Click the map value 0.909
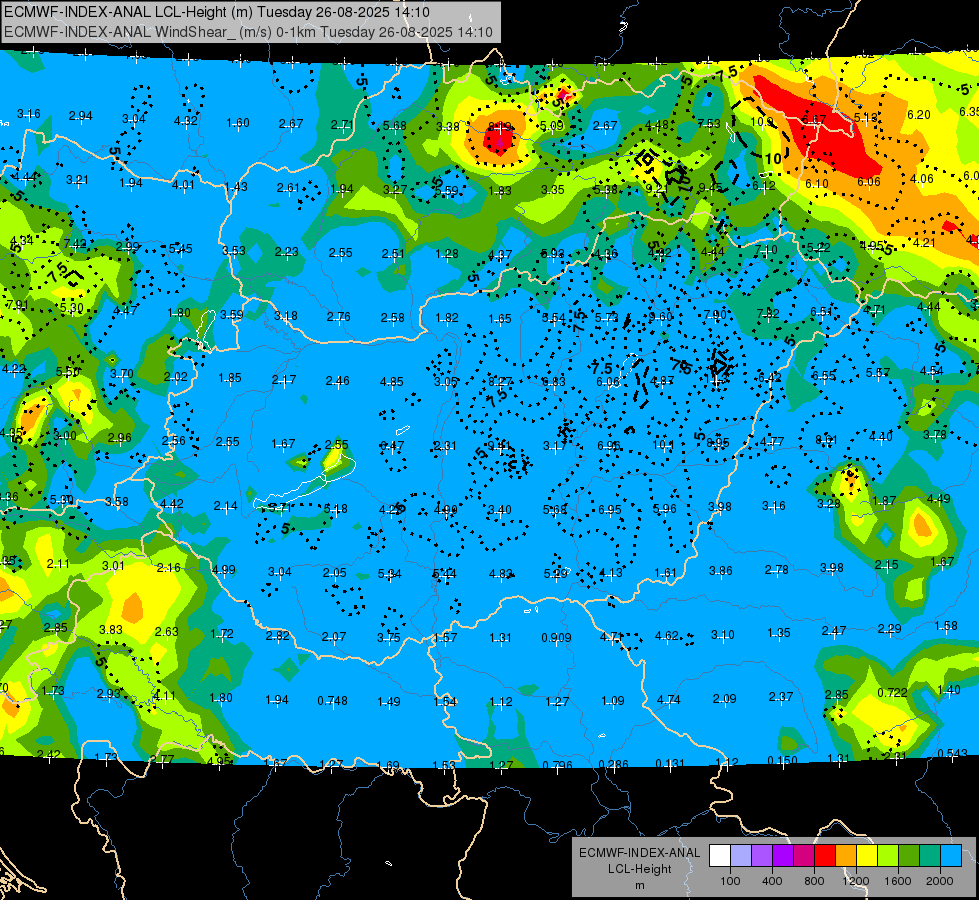This screenshot has width=979, height=900. (556, 638)
